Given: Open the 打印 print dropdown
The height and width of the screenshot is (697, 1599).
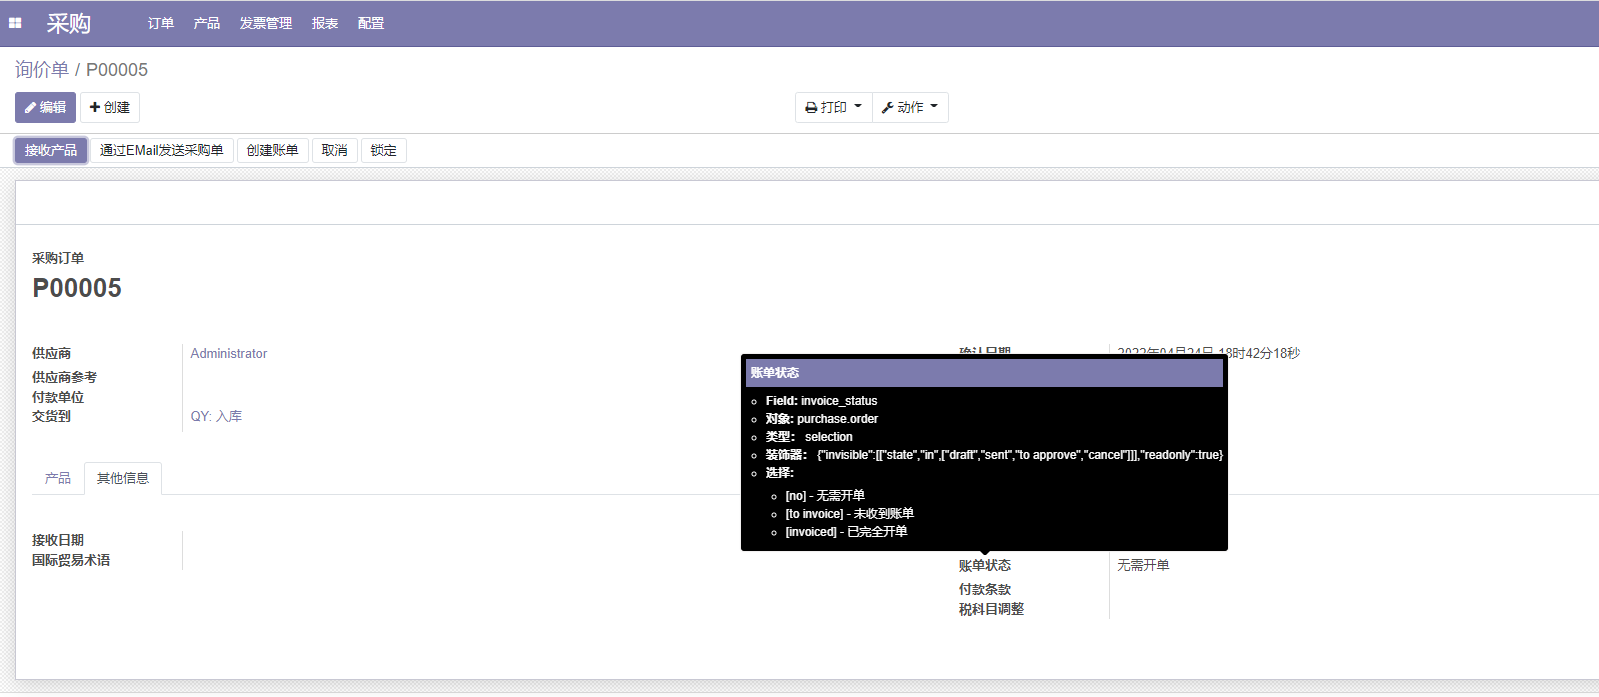Looking at the screenshot, I should pos(833,107).
